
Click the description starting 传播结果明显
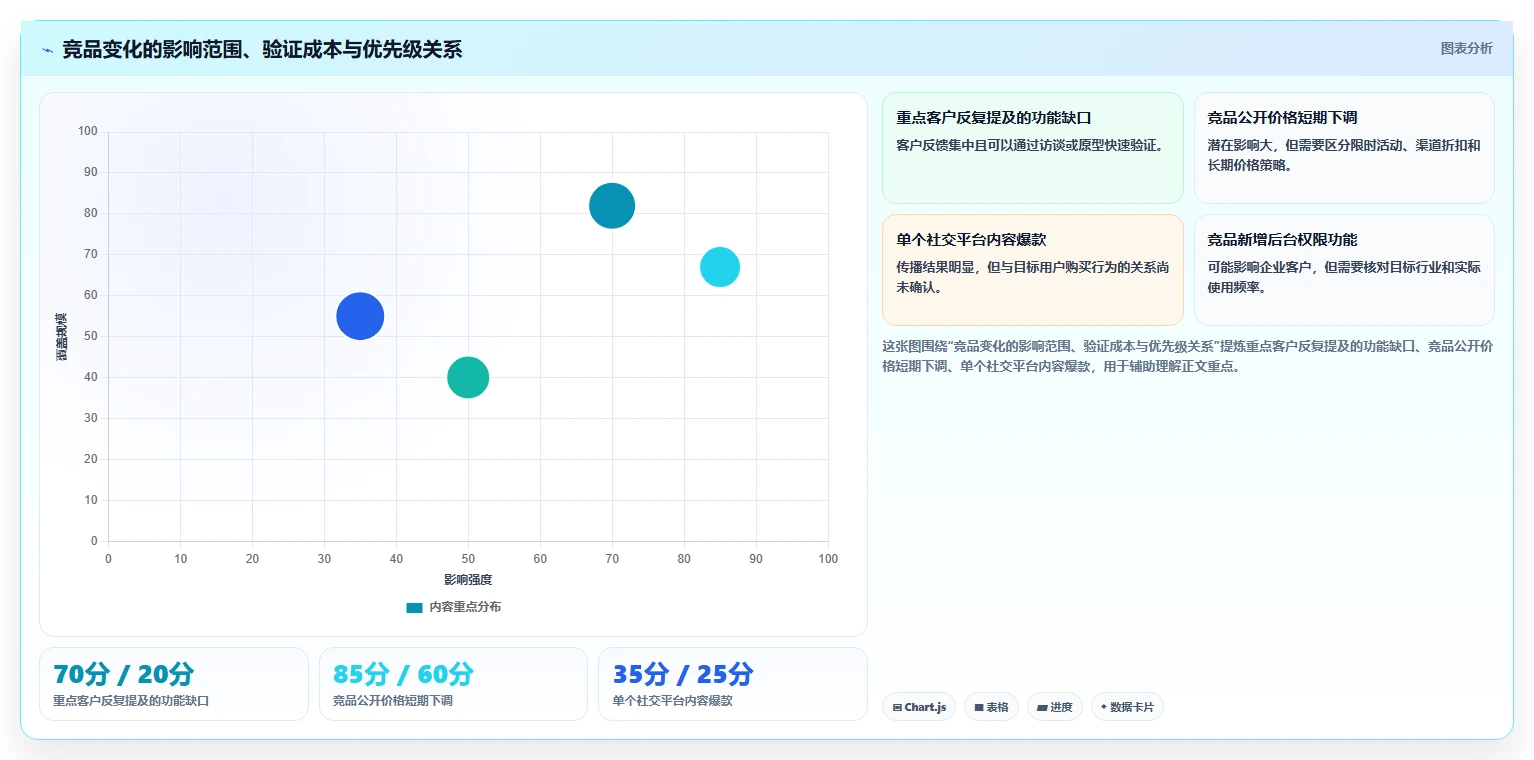[1033, 278]
